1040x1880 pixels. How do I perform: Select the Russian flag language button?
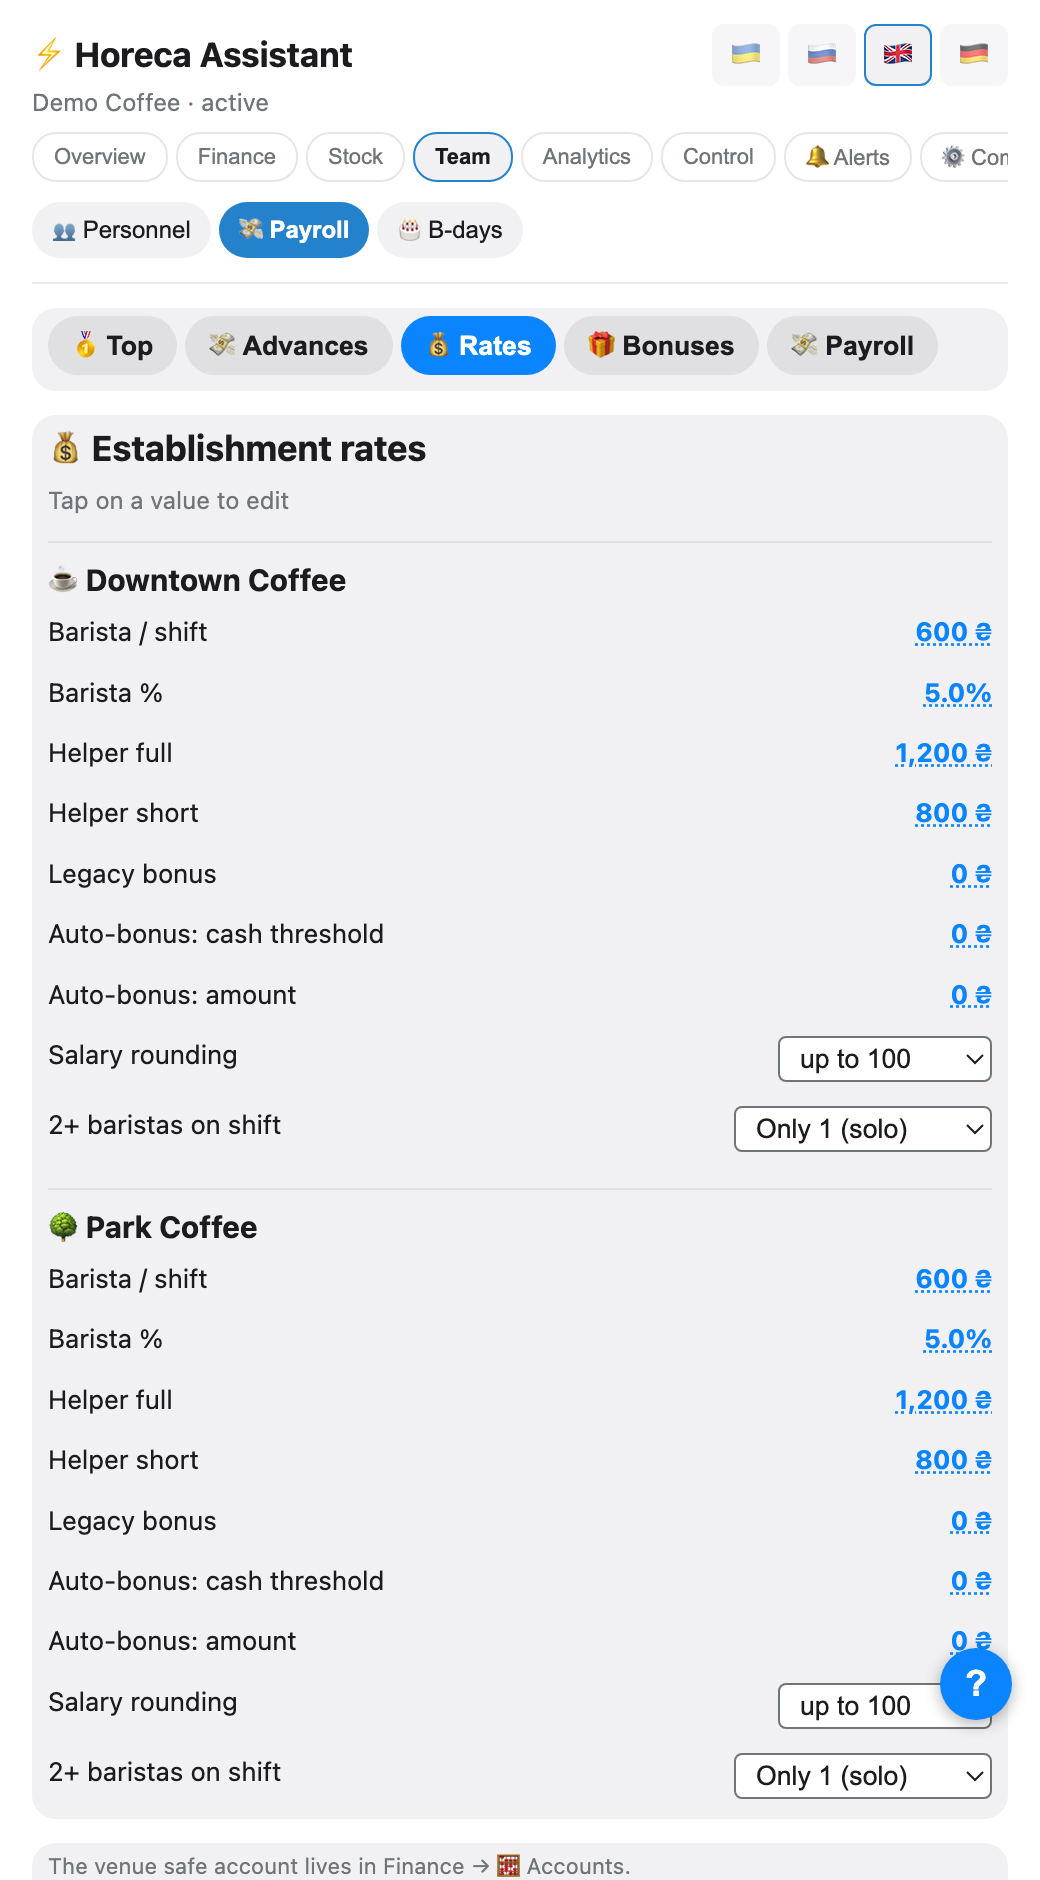point(822,55)
